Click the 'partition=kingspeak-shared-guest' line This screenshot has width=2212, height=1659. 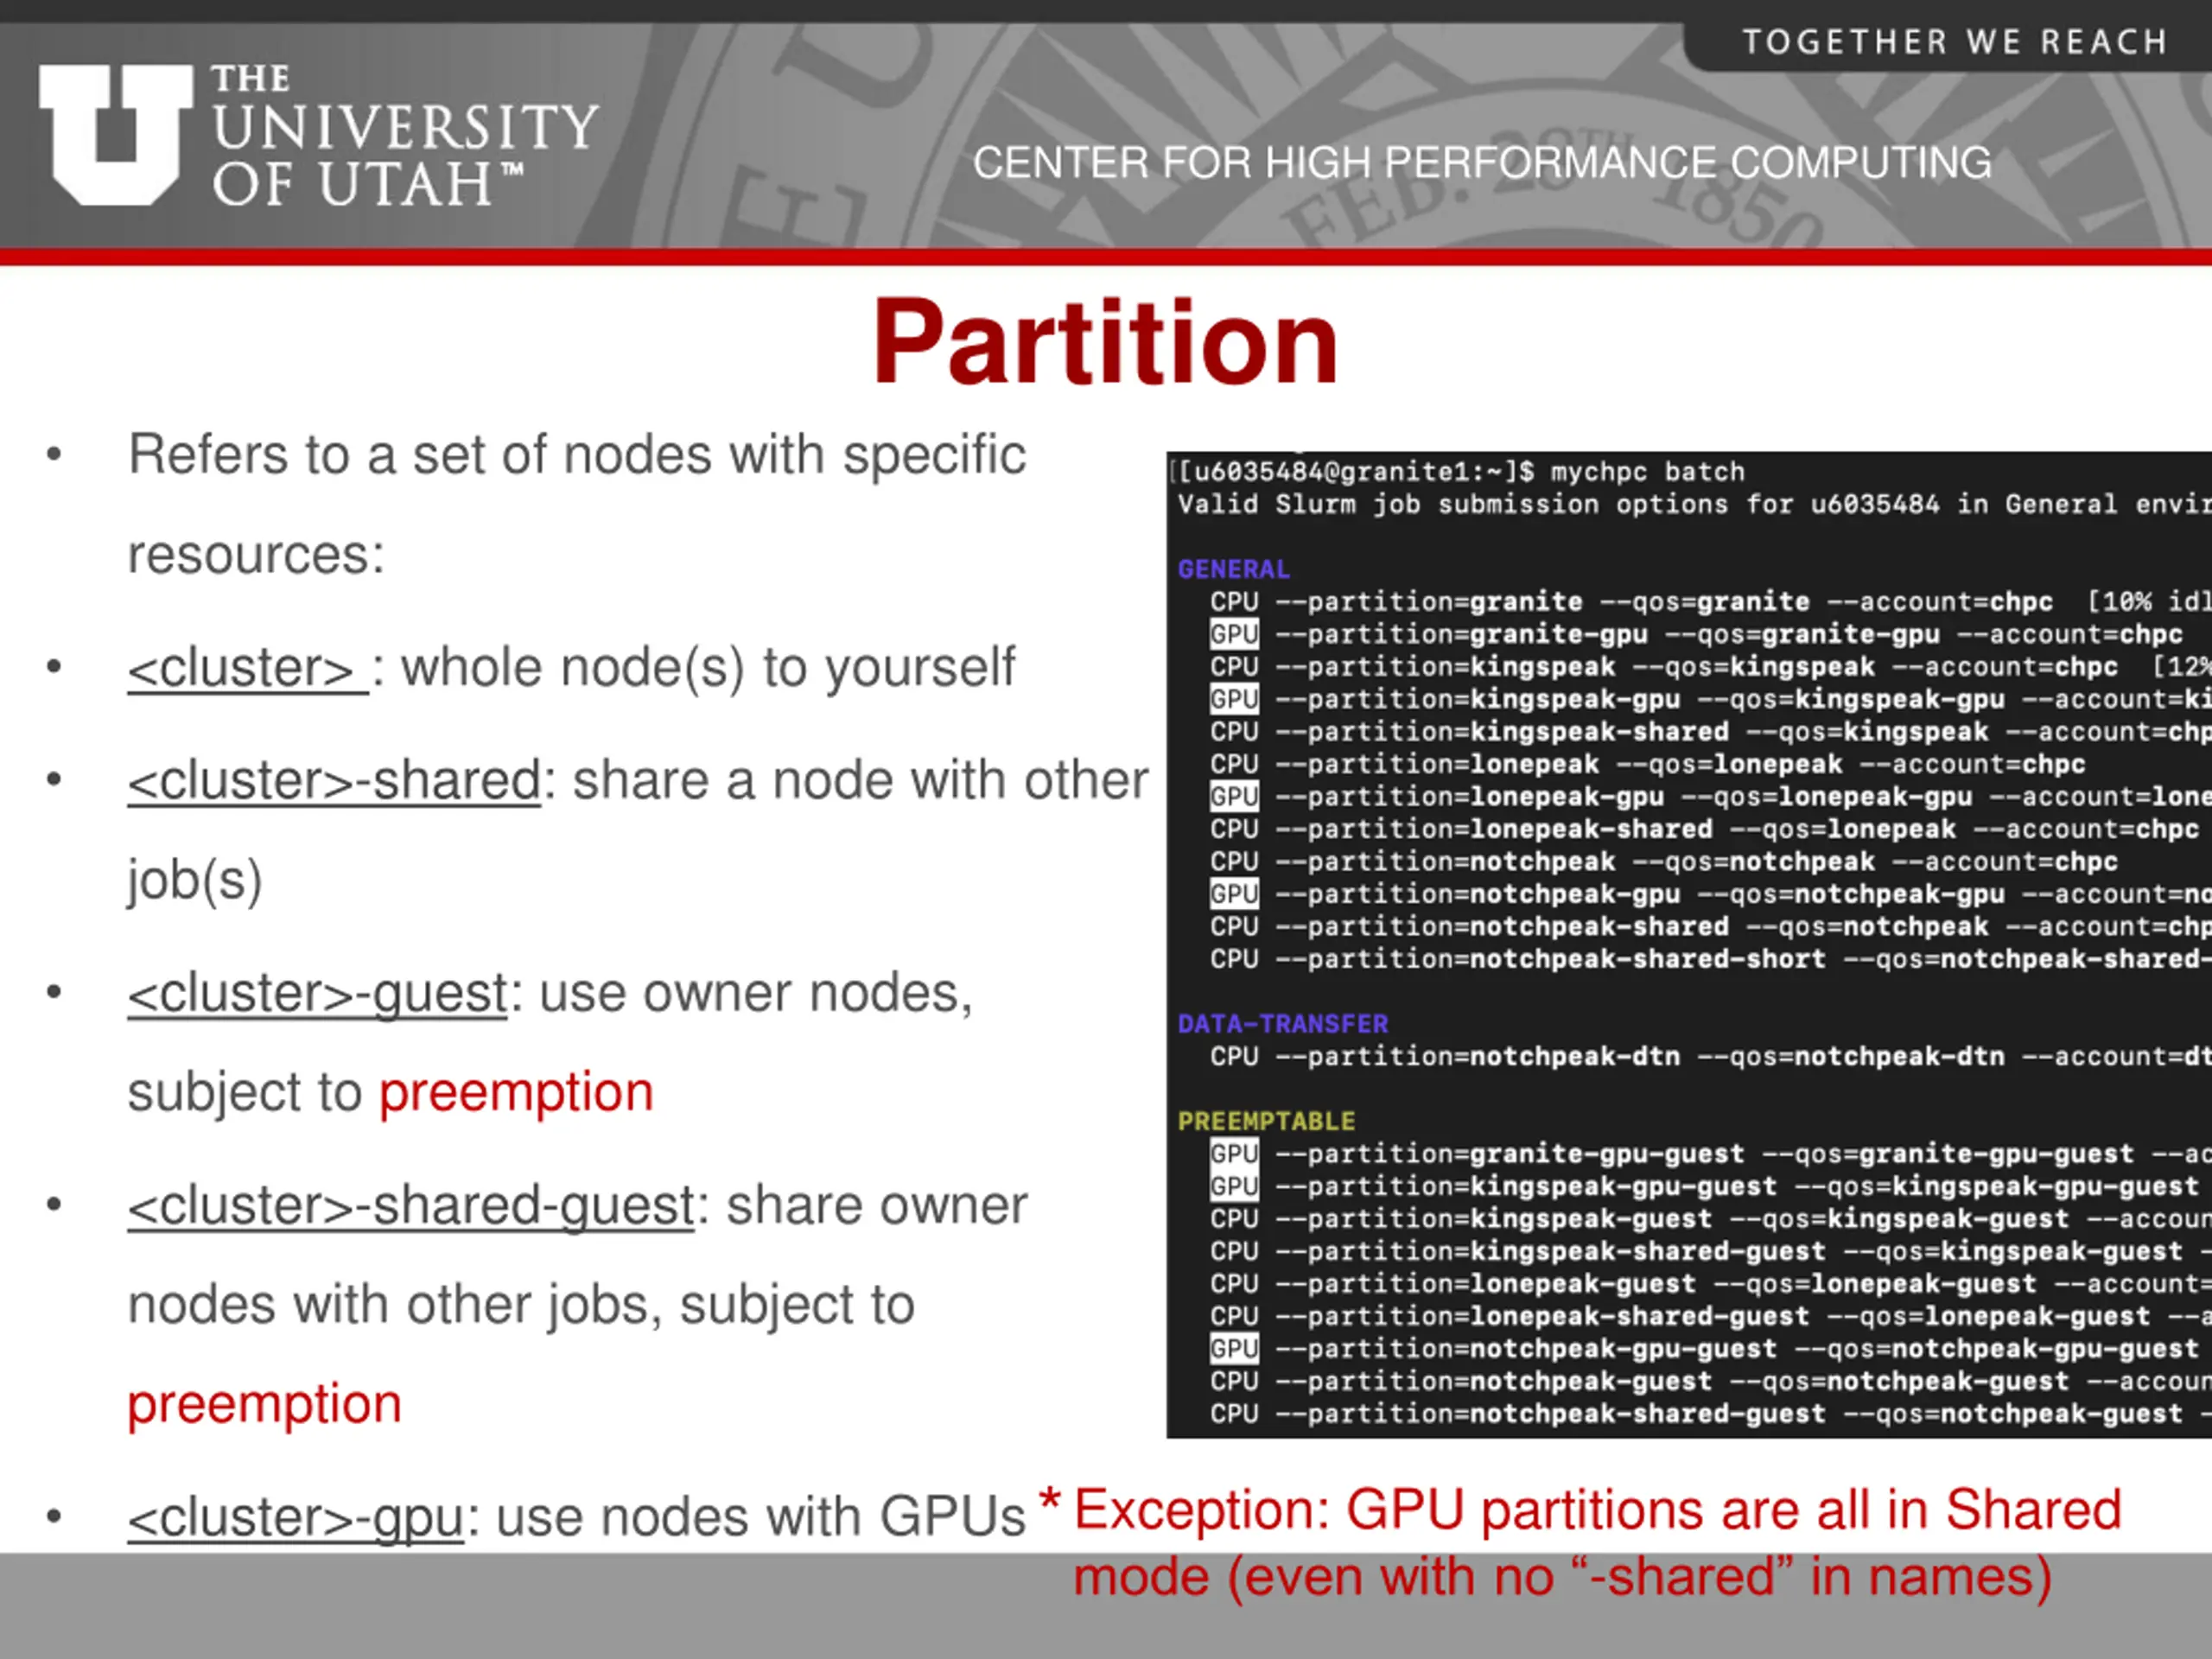pyautogui.click(x=1710, y=1251)
